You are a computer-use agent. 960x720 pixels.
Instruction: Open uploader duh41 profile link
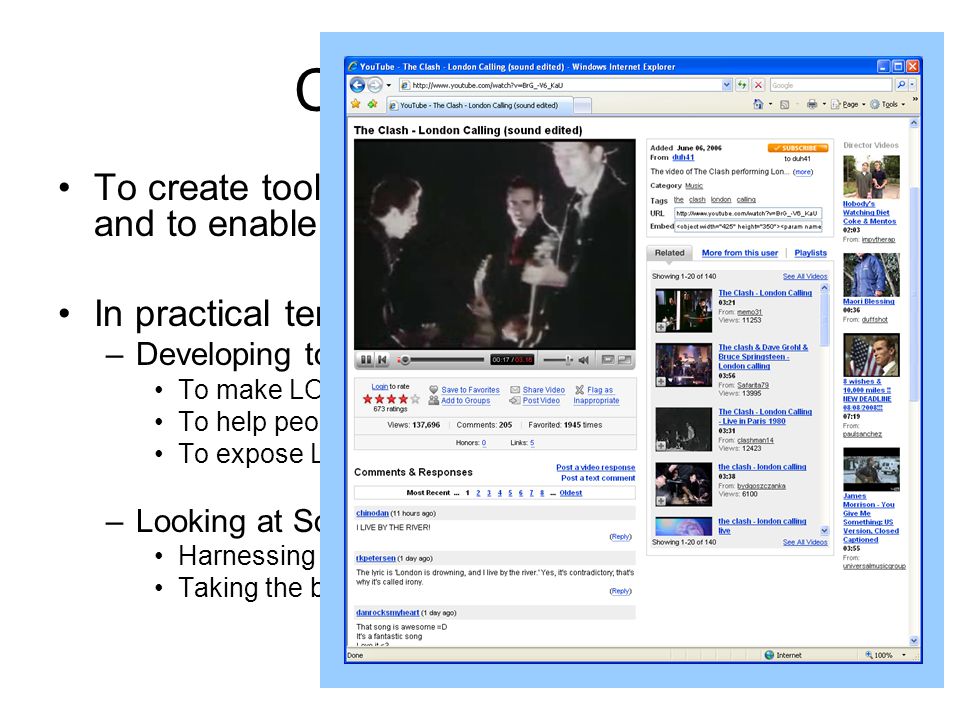pyautogui.click(x=683, y=158)
